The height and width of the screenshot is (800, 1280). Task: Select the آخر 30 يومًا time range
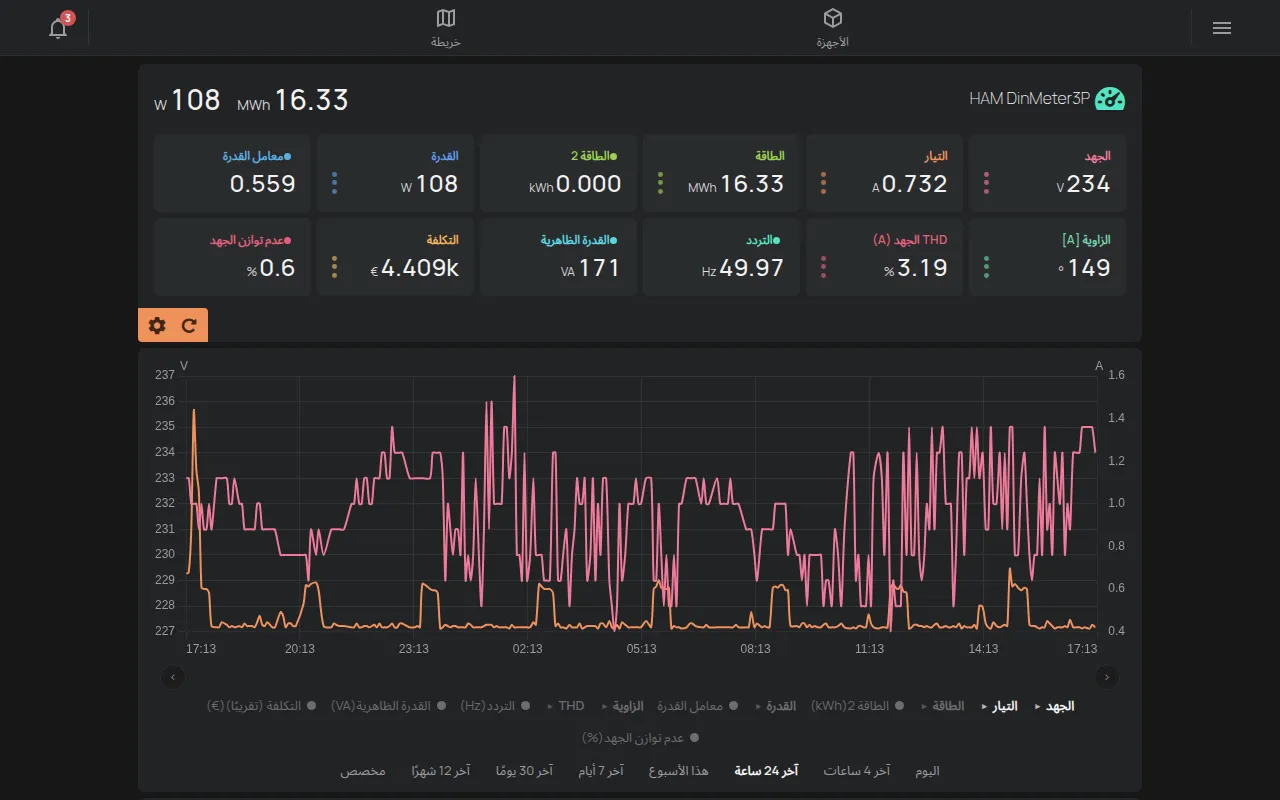point(525,771)
